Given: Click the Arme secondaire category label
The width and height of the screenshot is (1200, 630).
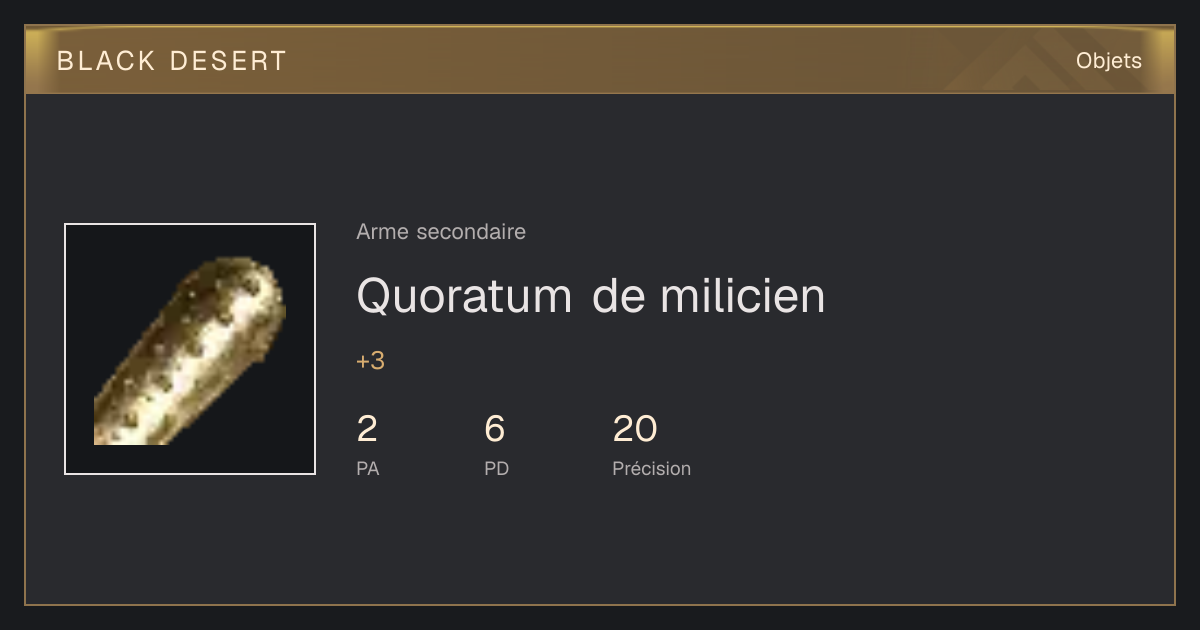Looking at the screenshot, I should point(441,232).
